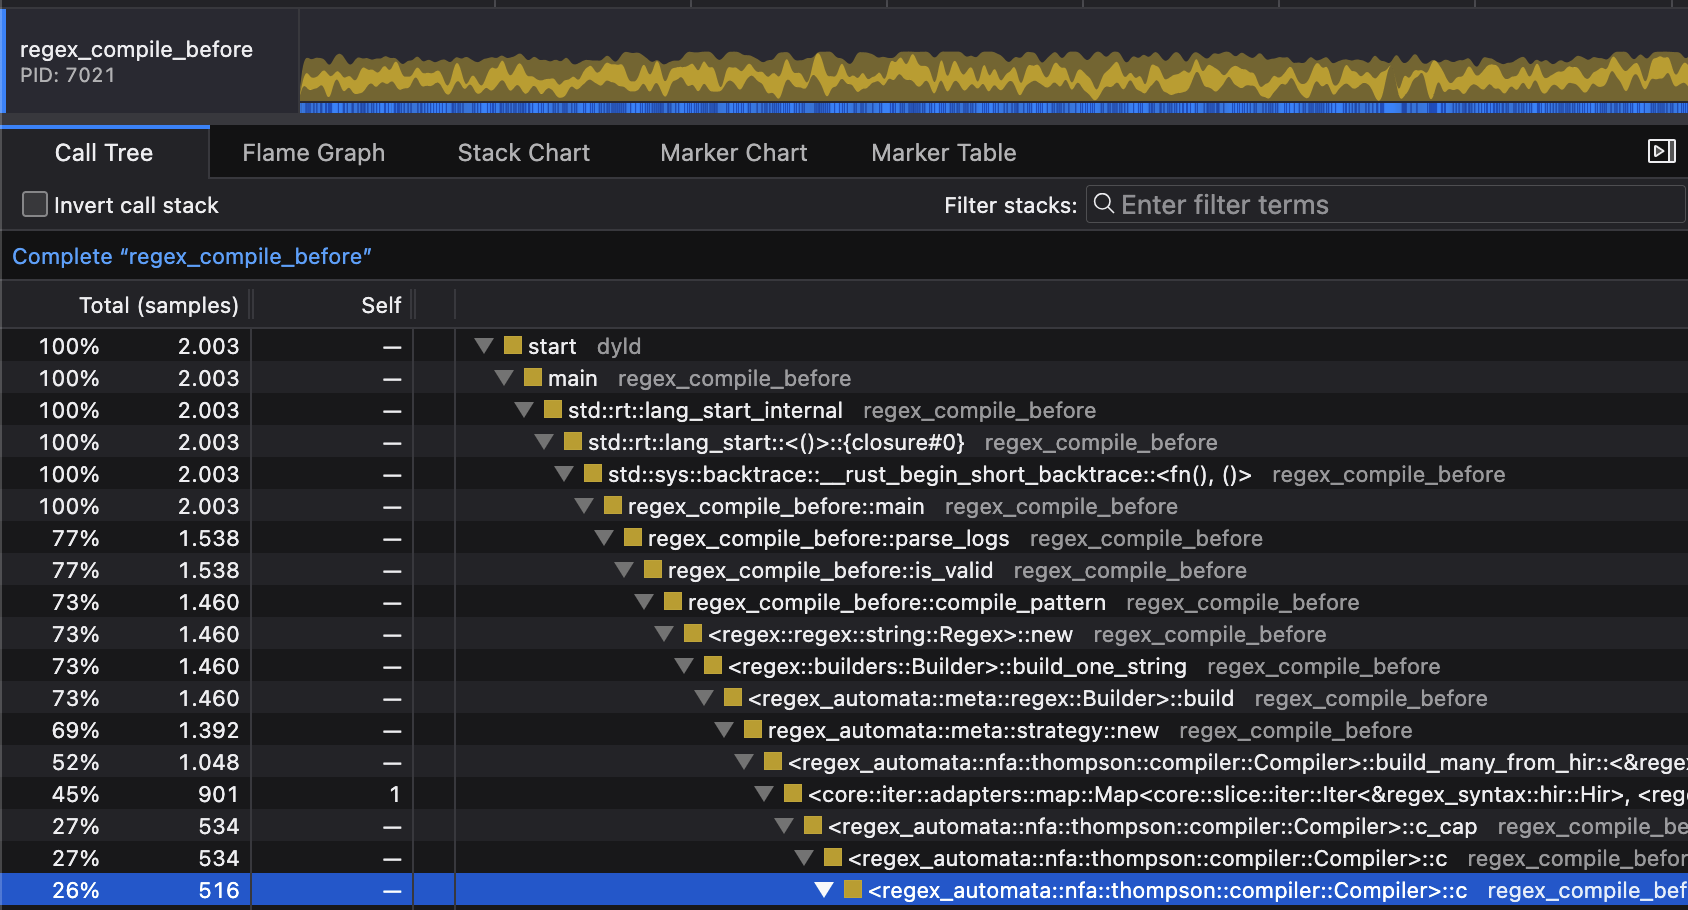
Task: Open the Marker Chart tab
Action: [733, 152]
